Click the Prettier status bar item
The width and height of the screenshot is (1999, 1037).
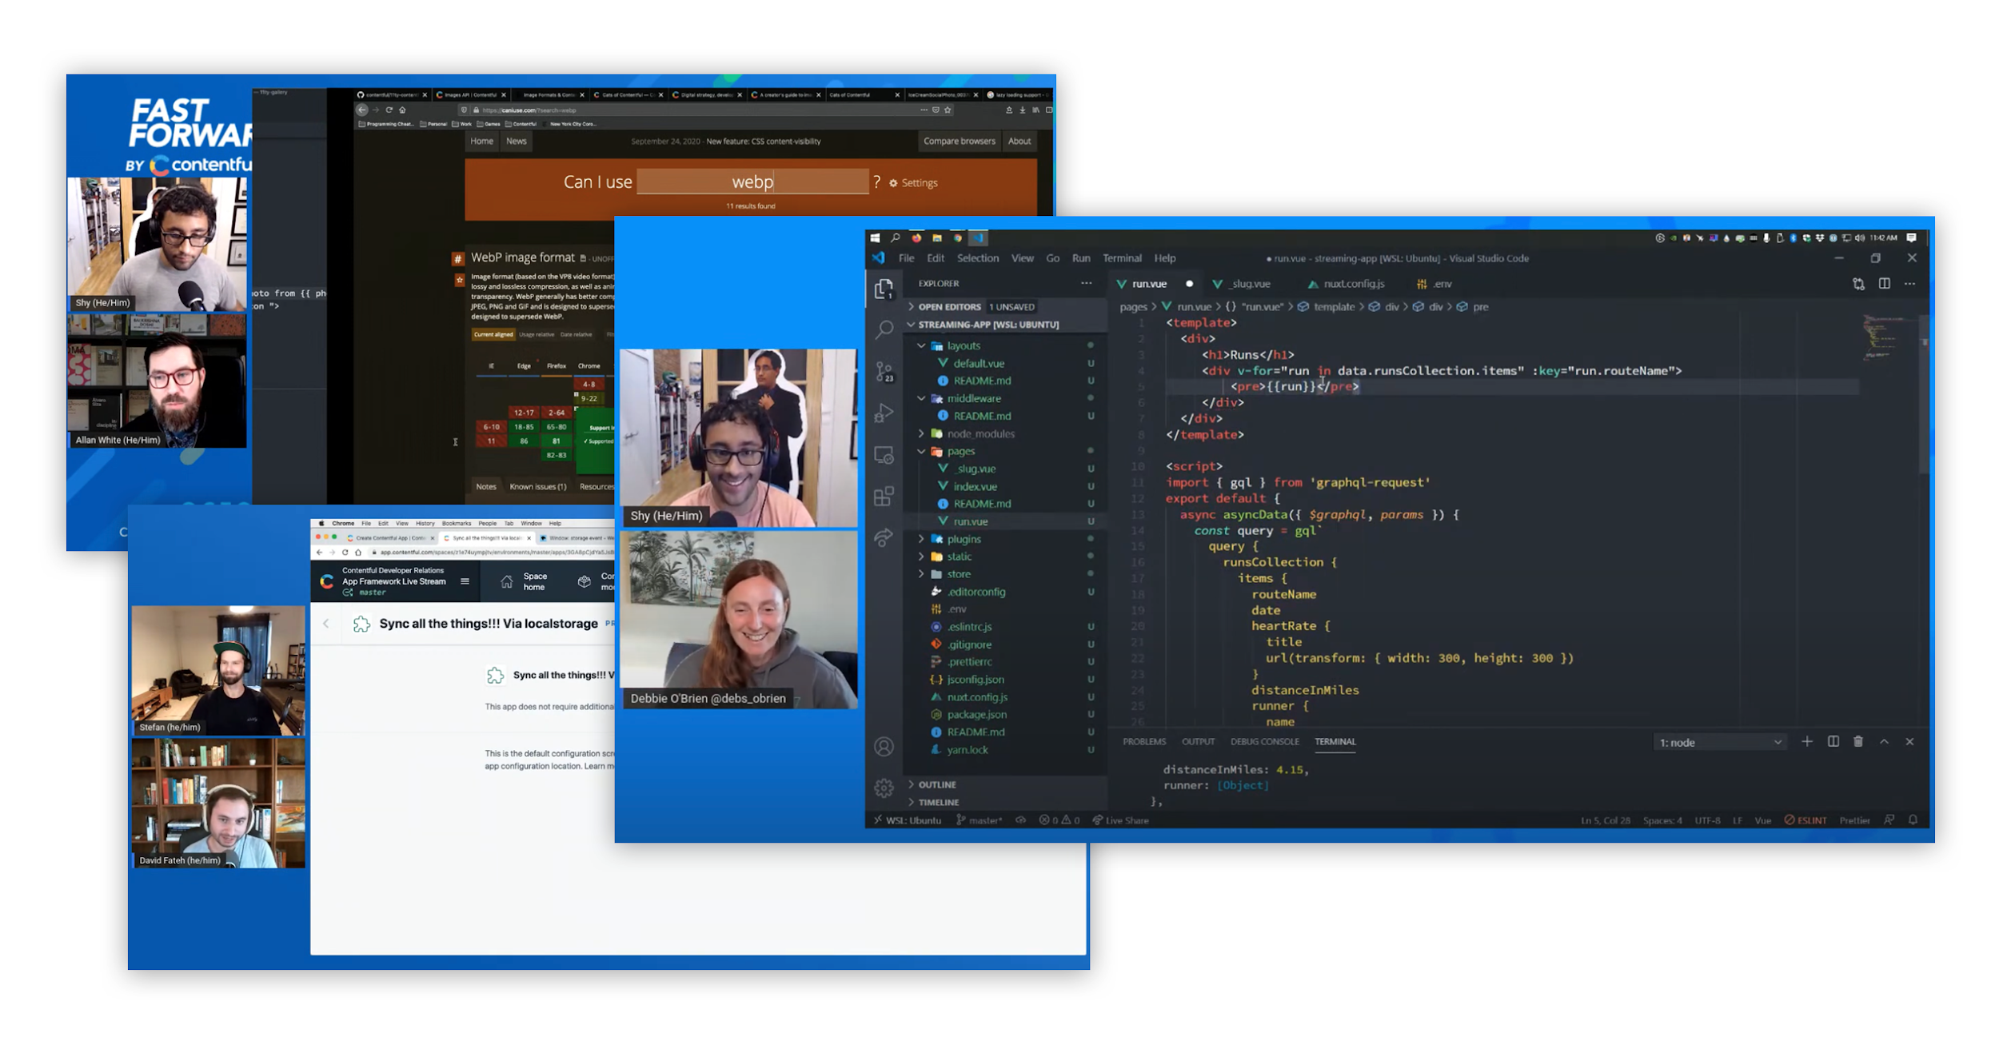(1854, 820)
